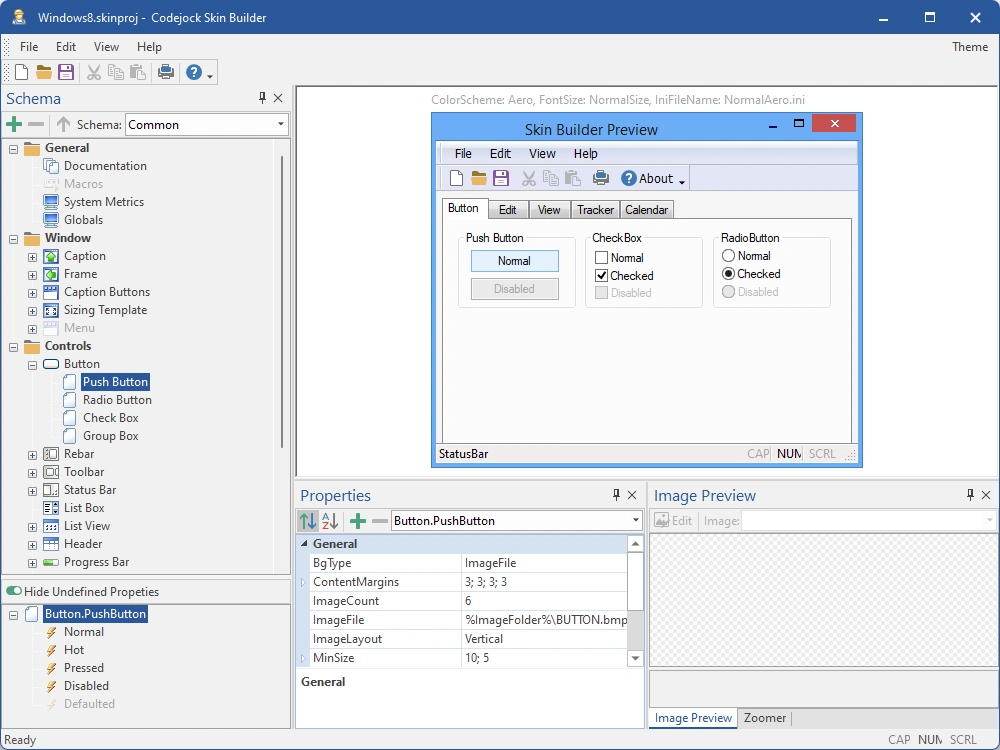Select Radio Button in the schema tree

[x=117, y=400]
